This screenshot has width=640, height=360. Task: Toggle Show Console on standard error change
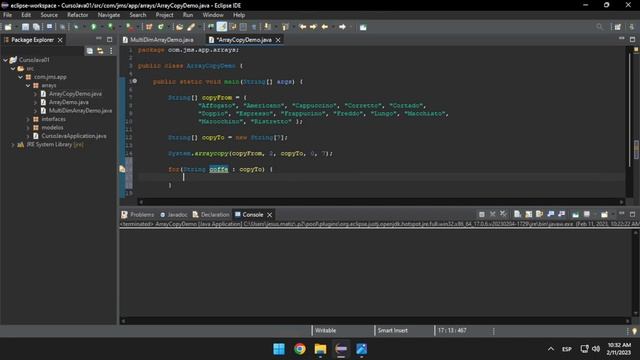tap(562, 214)
